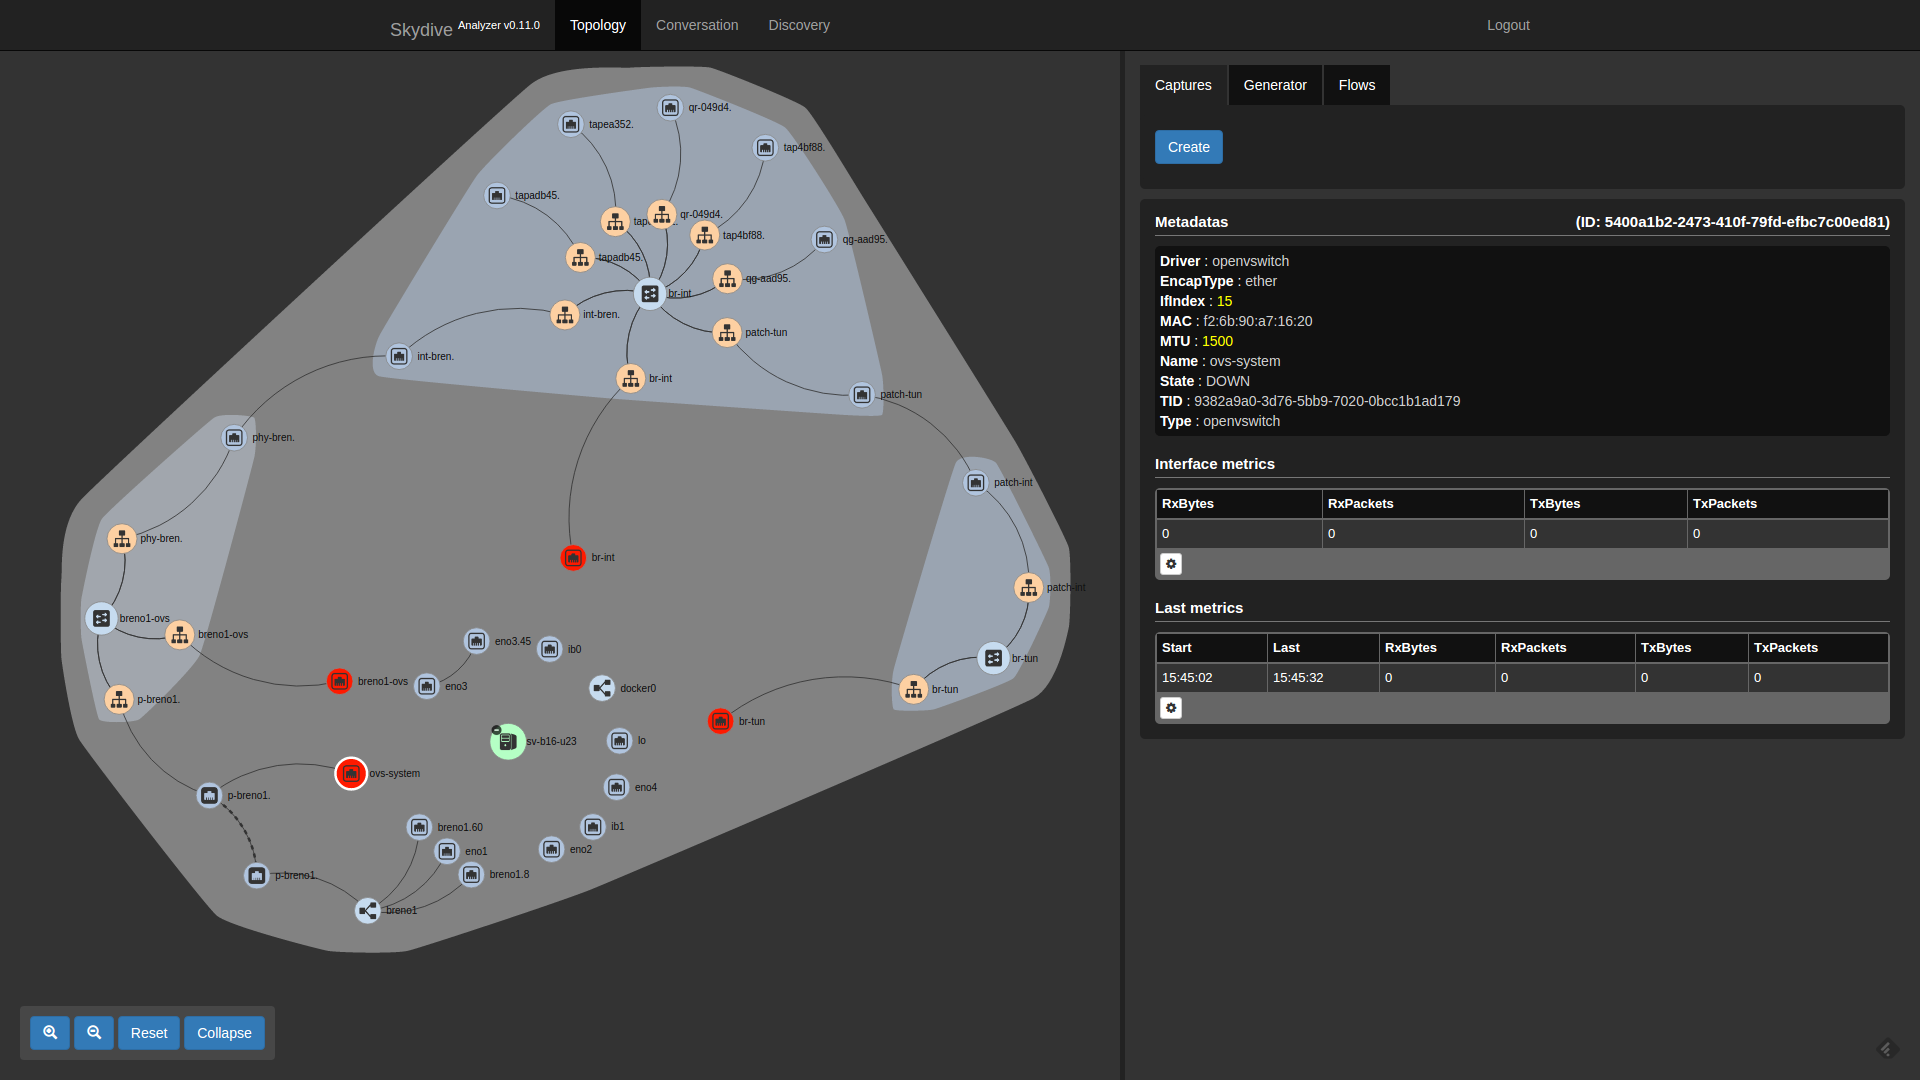
Task: Select the eno1 interface node
Action: point(447,851)
